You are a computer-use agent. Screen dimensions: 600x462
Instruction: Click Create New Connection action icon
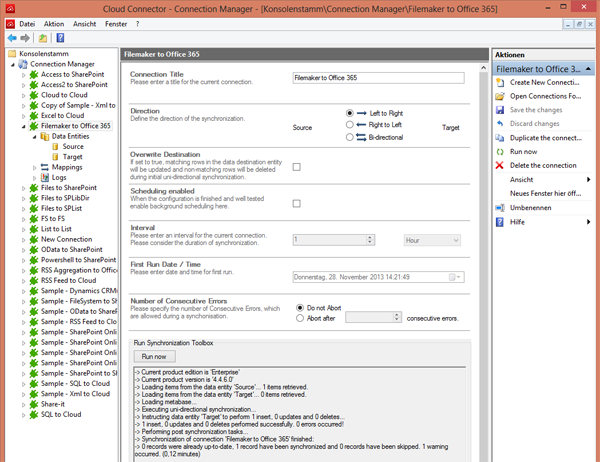tap(500, 82)
